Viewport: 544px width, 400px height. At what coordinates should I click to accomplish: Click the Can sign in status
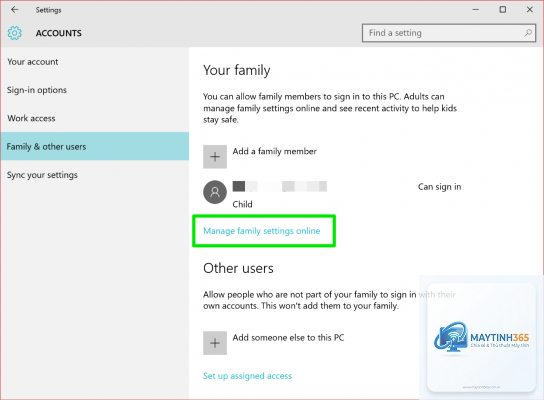(x=440, y=187)
